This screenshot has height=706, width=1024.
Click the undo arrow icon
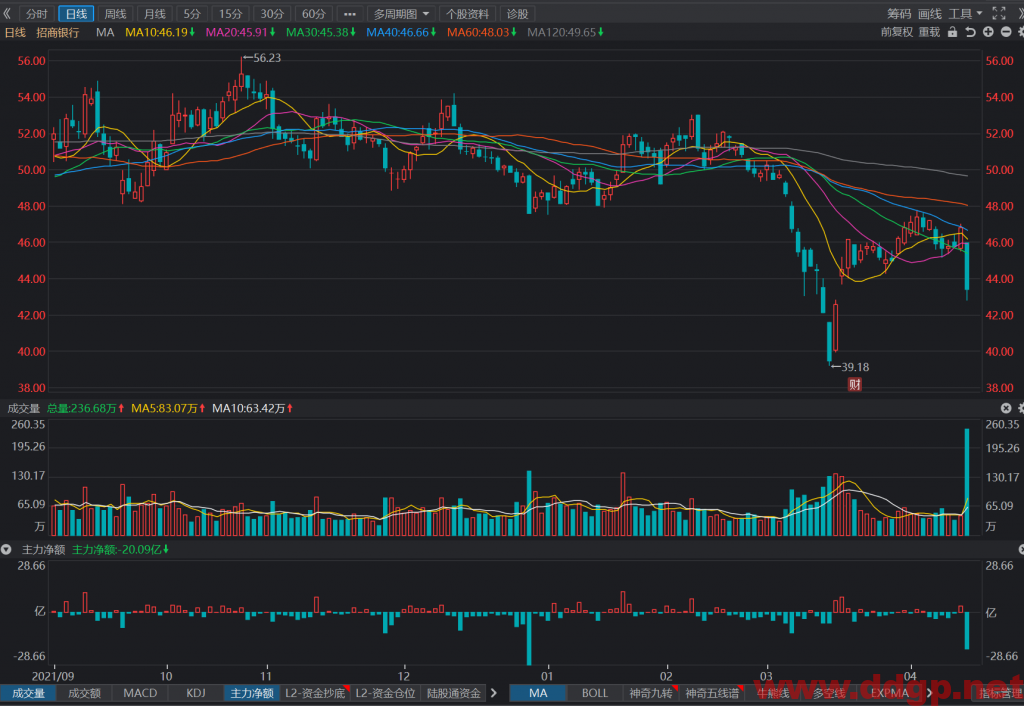coord(970,32)
